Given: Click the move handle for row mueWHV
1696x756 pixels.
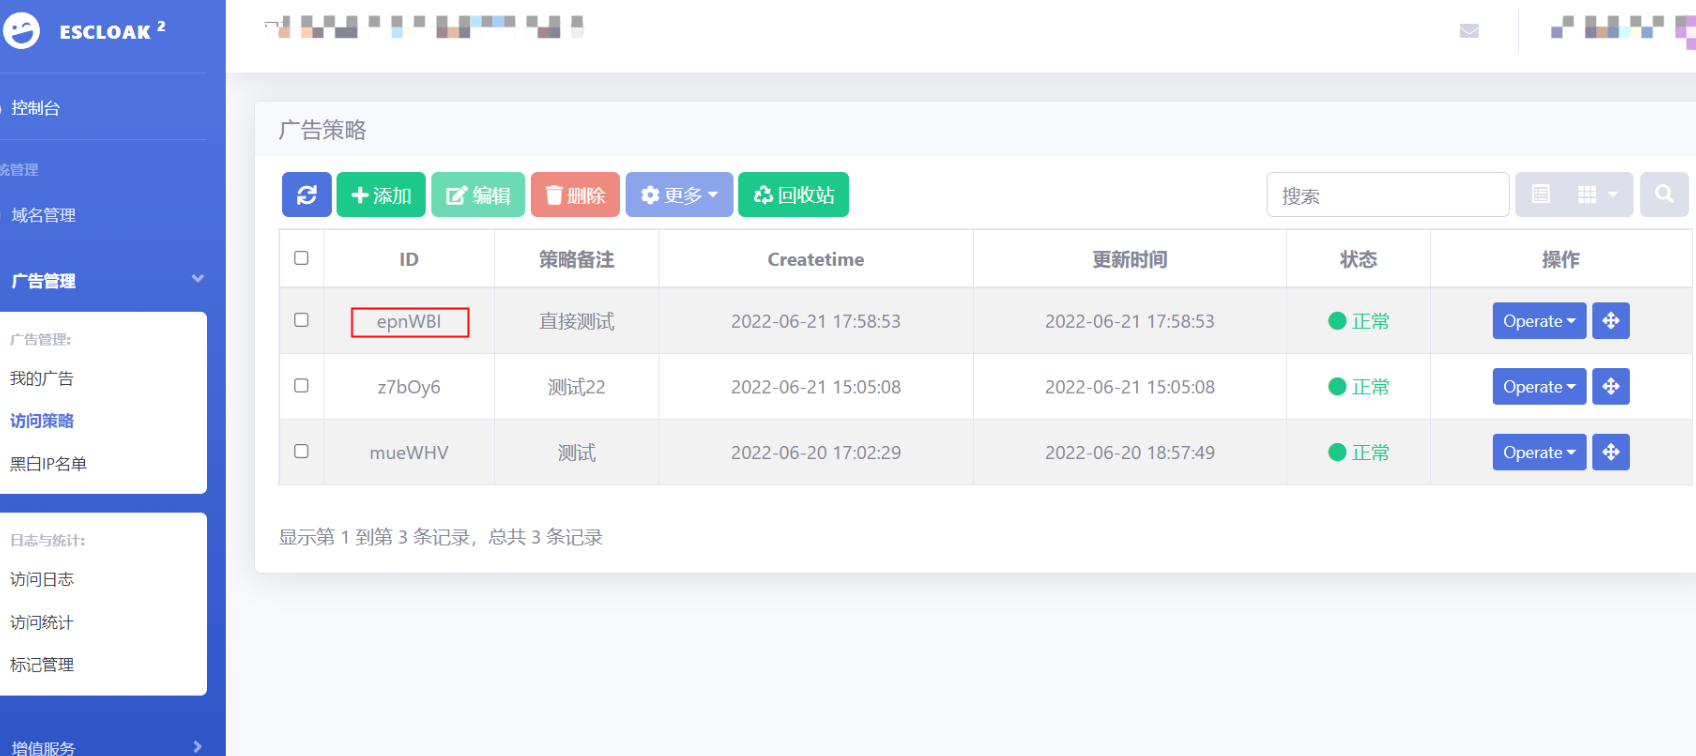Looking at the screenshot, I should [1611, 453].
